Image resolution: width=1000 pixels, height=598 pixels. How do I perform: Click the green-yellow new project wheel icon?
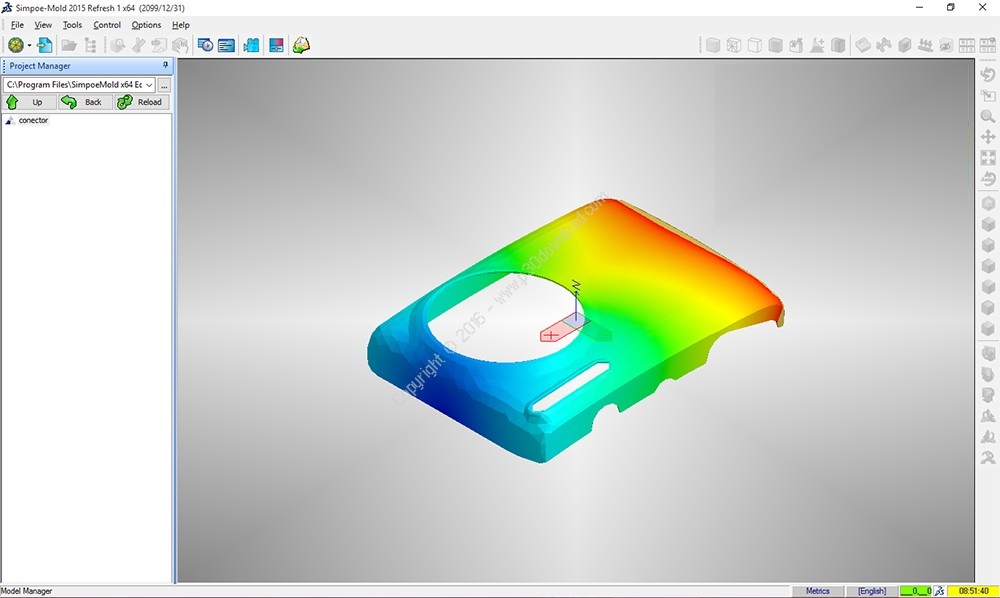(15, 45)
